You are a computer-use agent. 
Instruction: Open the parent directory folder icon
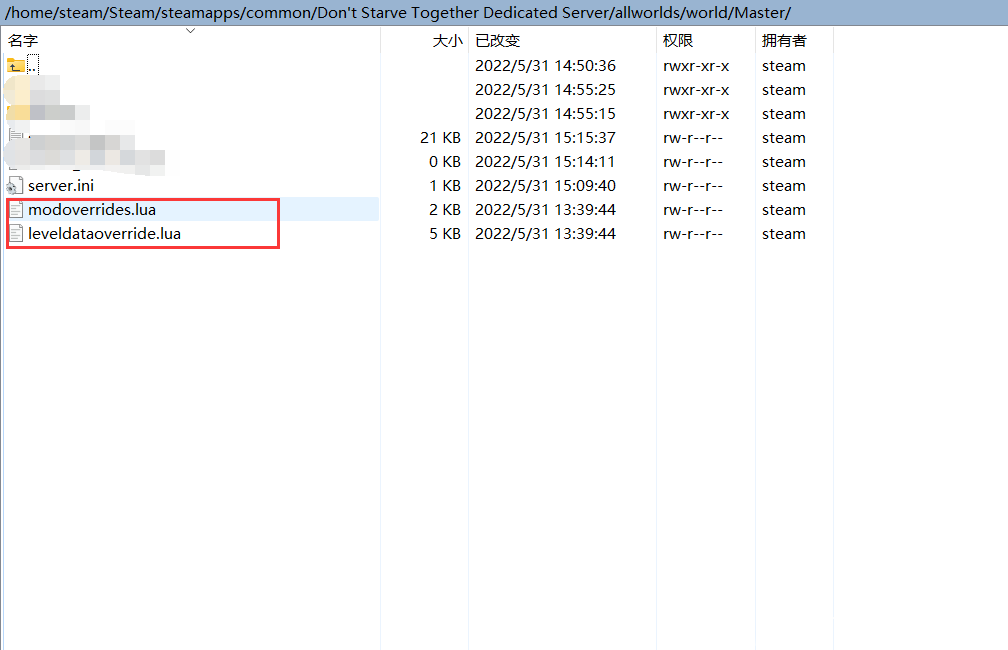pyautogui.click(x=16, y=66)
